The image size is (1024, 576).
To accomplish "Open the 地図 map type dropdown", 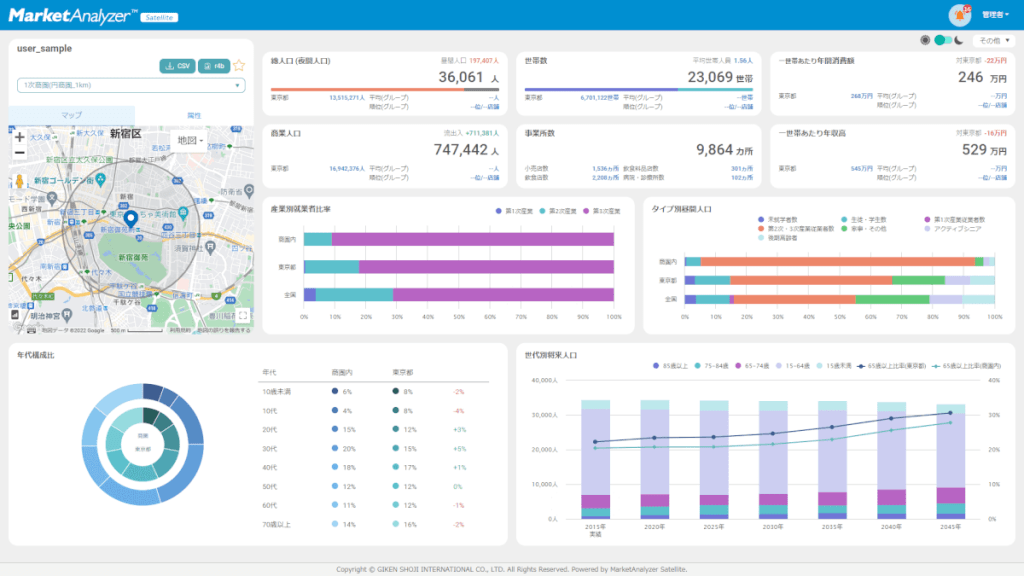I will 190,140.
